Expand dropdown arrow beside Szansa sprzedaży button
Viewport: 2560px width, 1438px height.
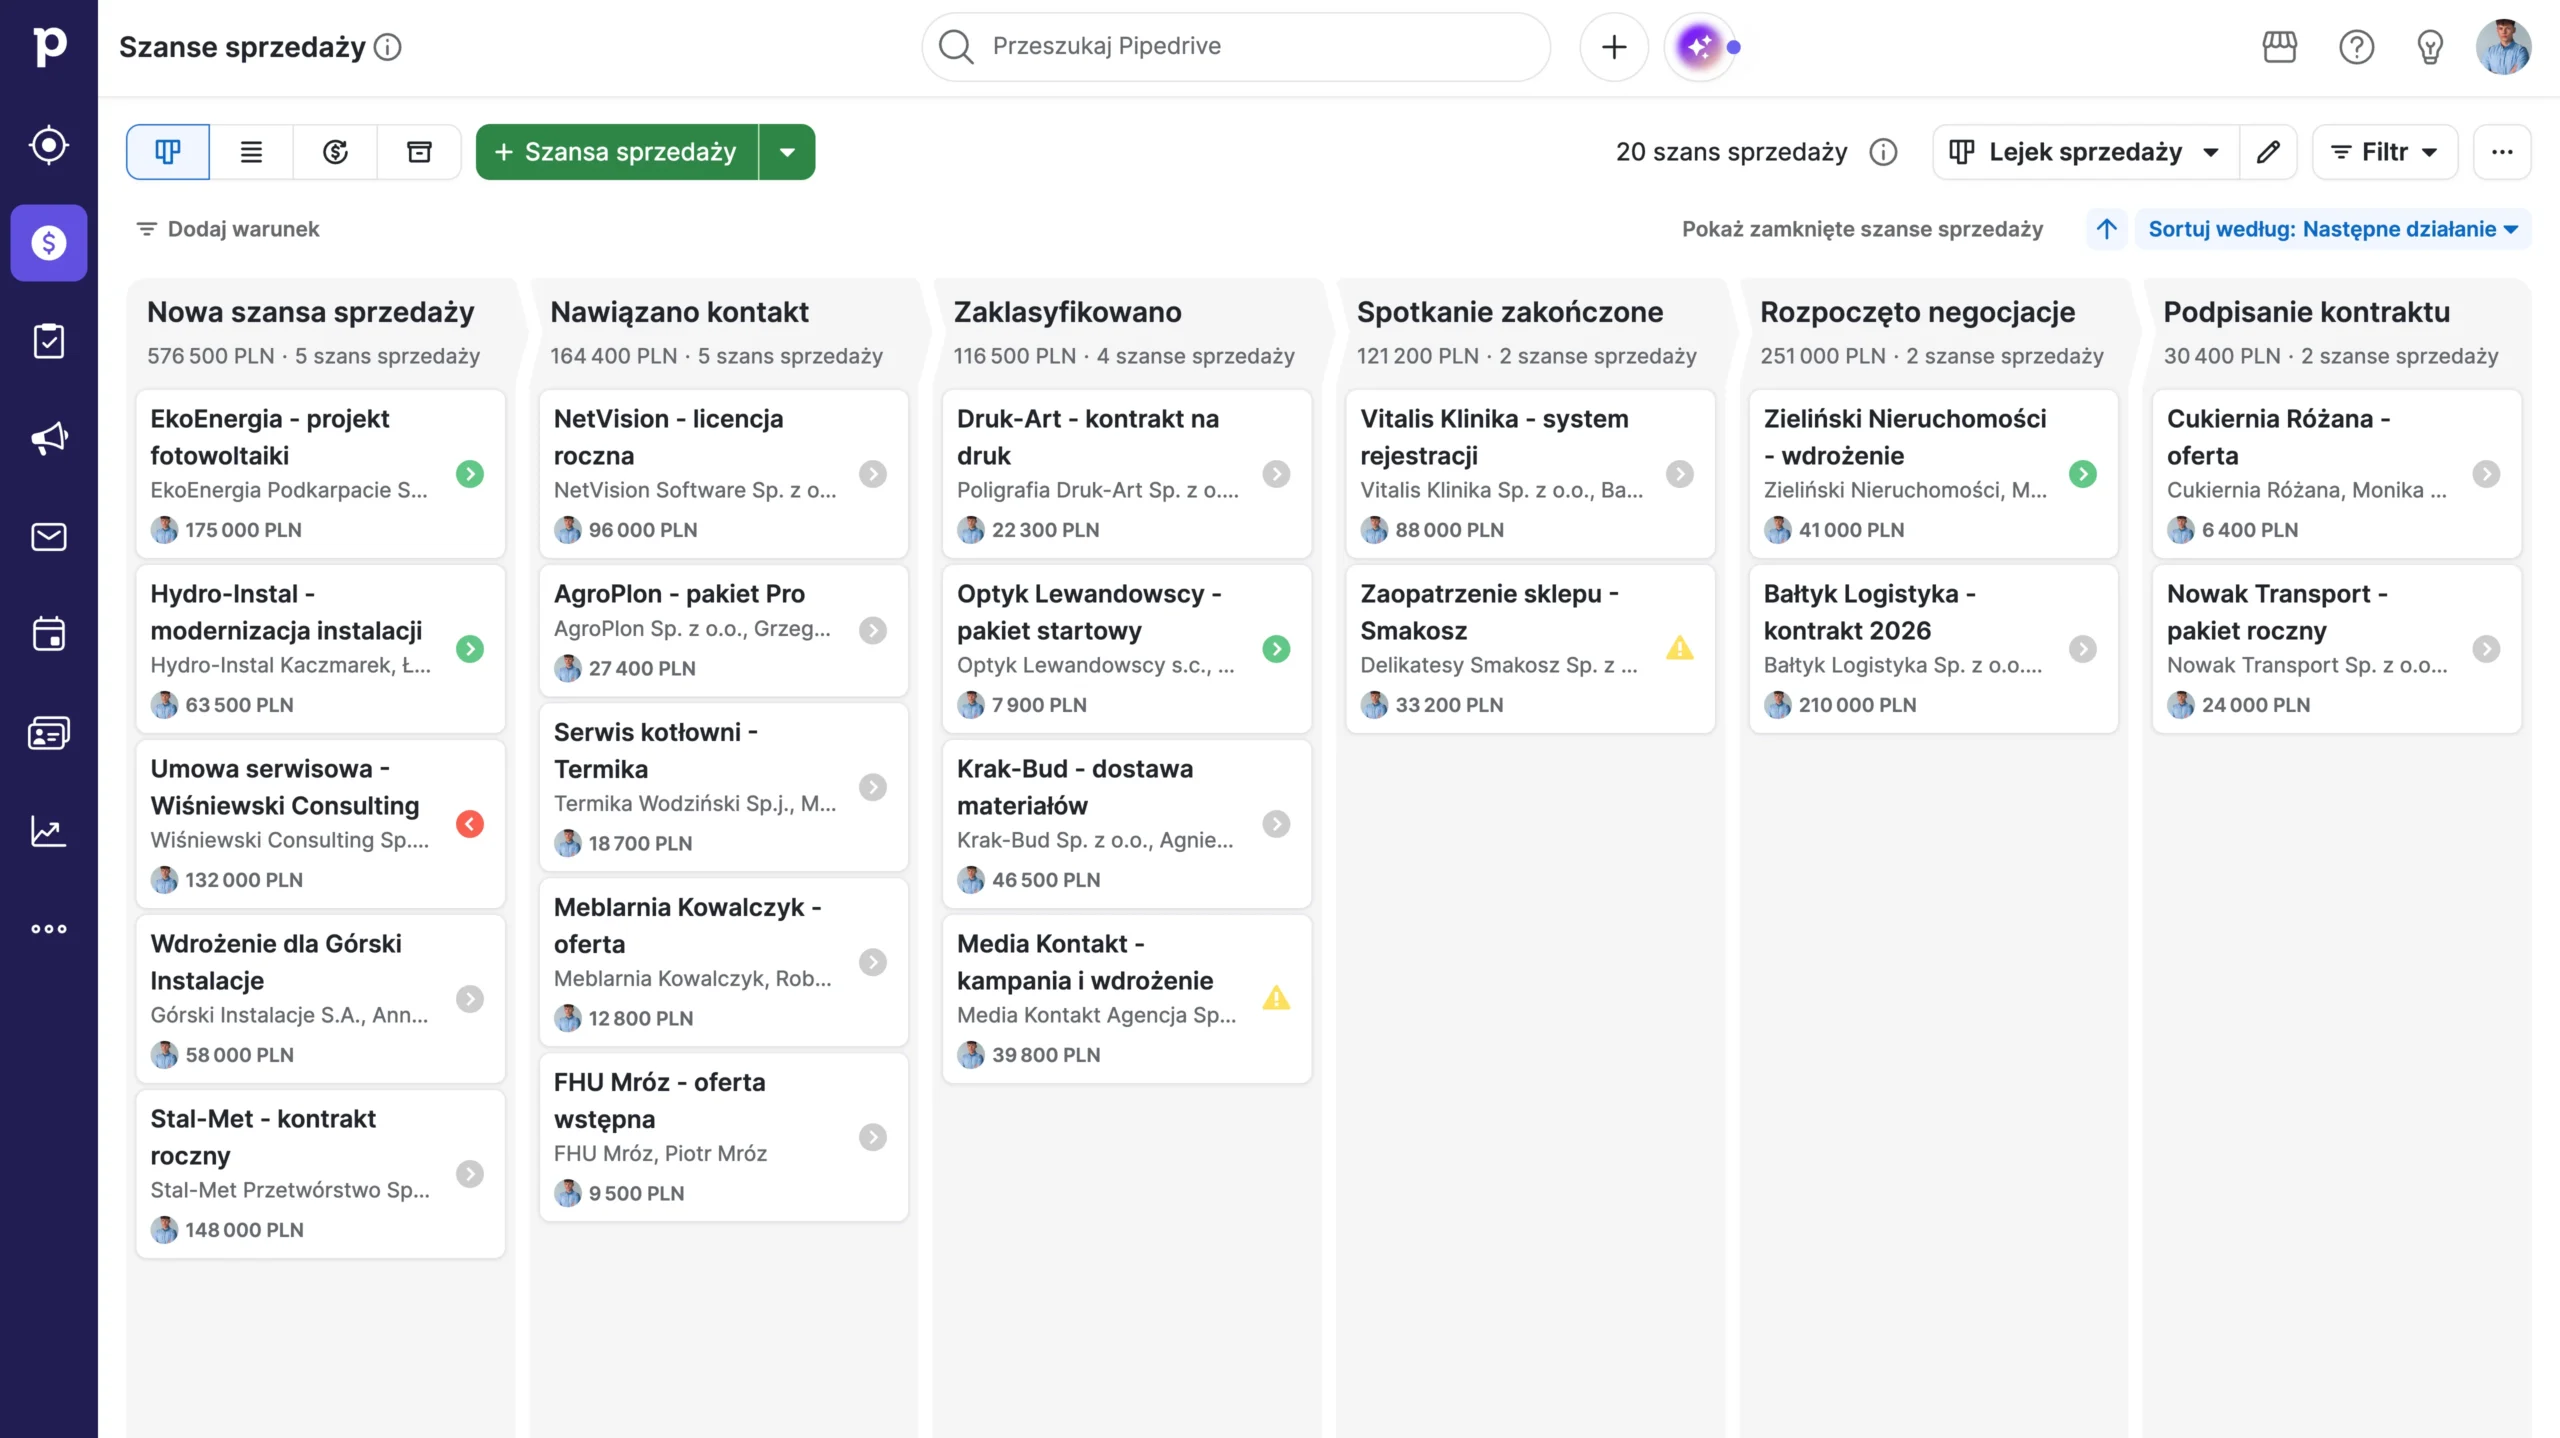[788, 152]
